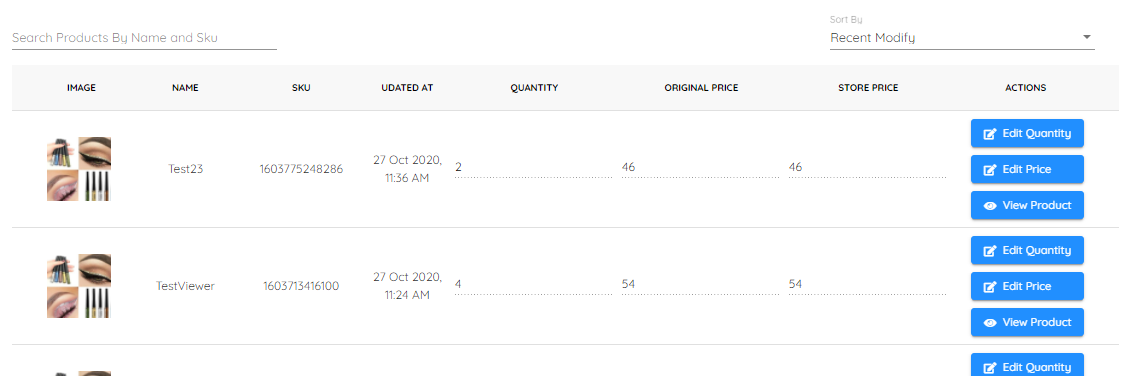The height and width of the screenshot is (376, 1125).
Task: Open the Test23 product image thumbnail
Action: [x=79, y=169]
